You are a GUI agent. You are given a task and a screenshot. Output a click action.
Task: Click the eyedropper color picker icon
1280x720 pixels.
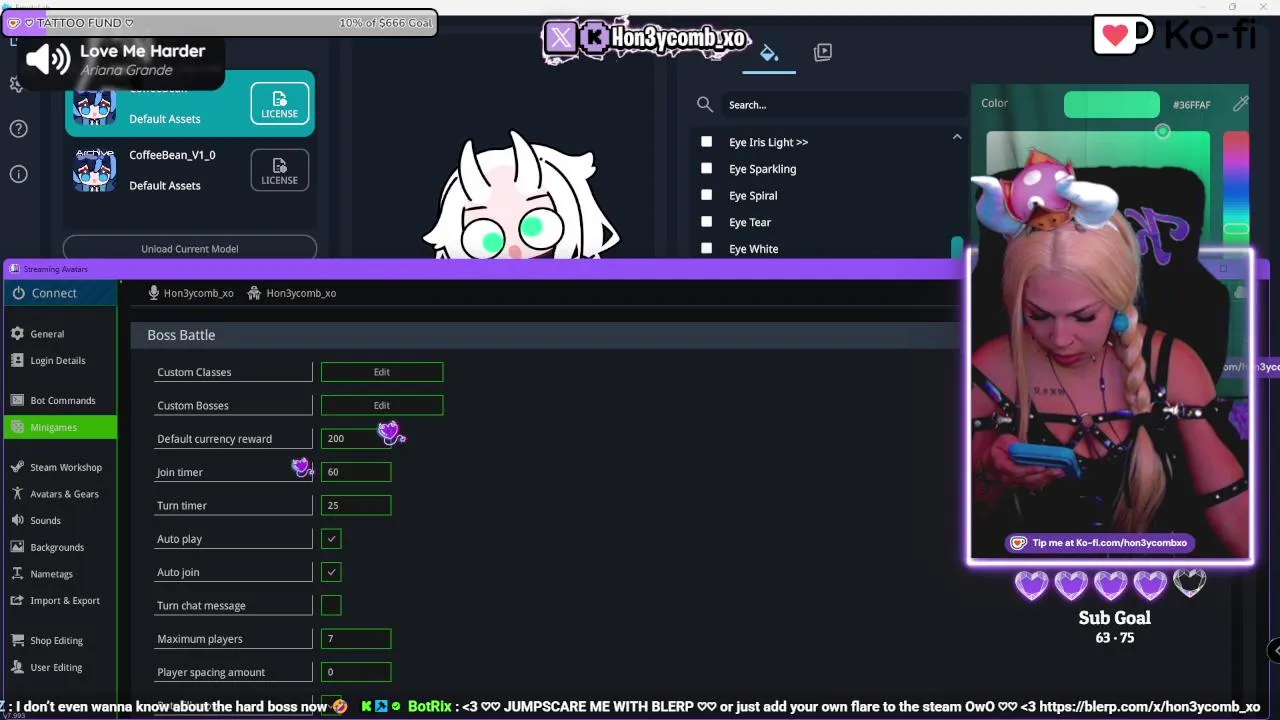pos(1240,104)
